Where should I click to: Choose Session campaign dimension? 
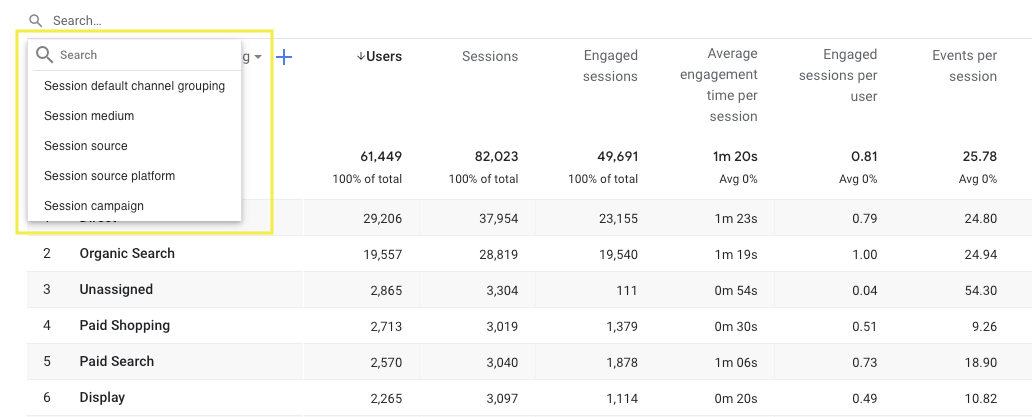tap(94, 206)
